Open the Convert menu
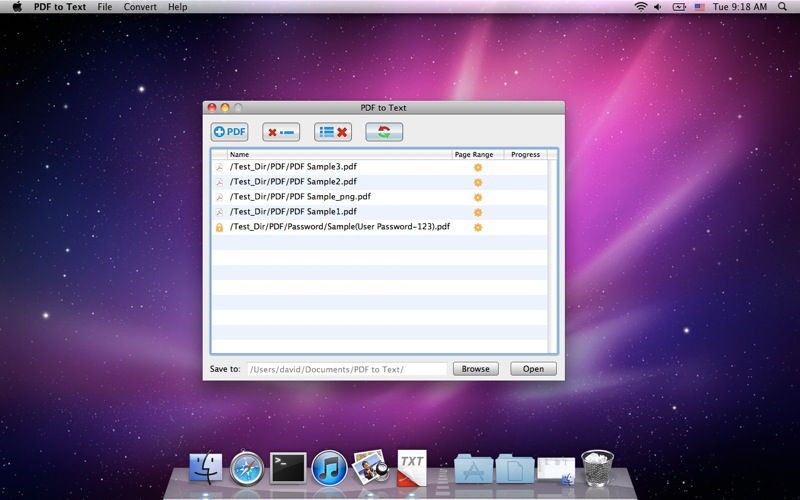The width and height of the screenshot is (800, 500). 140,7
